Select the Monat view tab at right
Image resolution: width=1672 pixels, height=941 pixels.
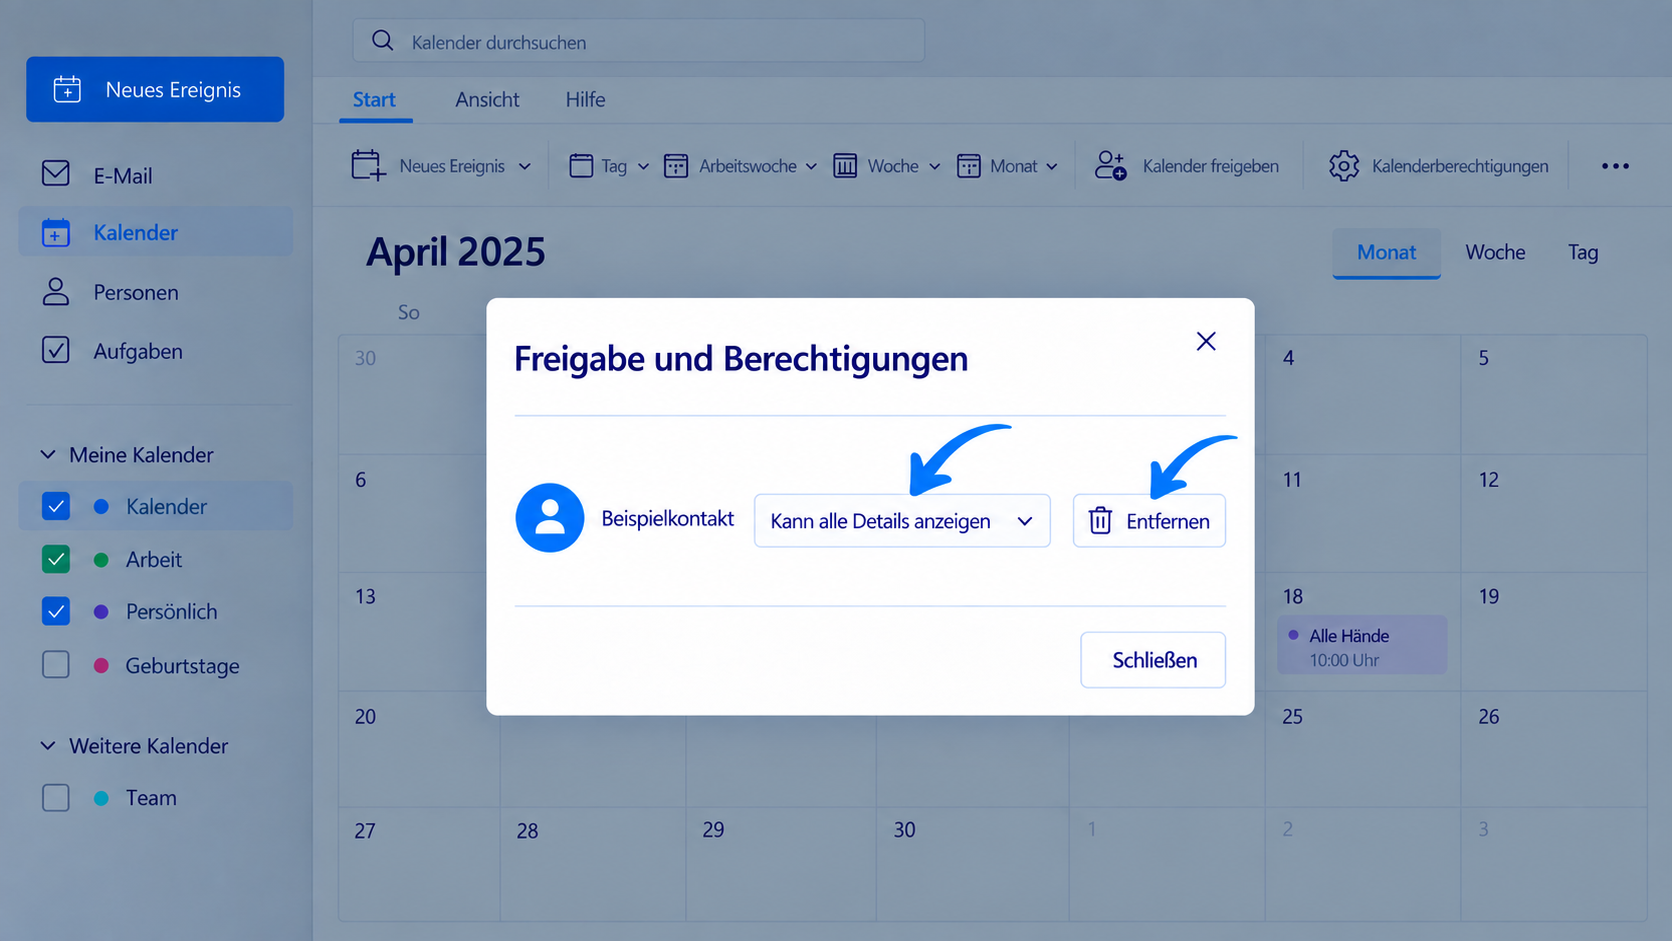(x=1386, y=252)
